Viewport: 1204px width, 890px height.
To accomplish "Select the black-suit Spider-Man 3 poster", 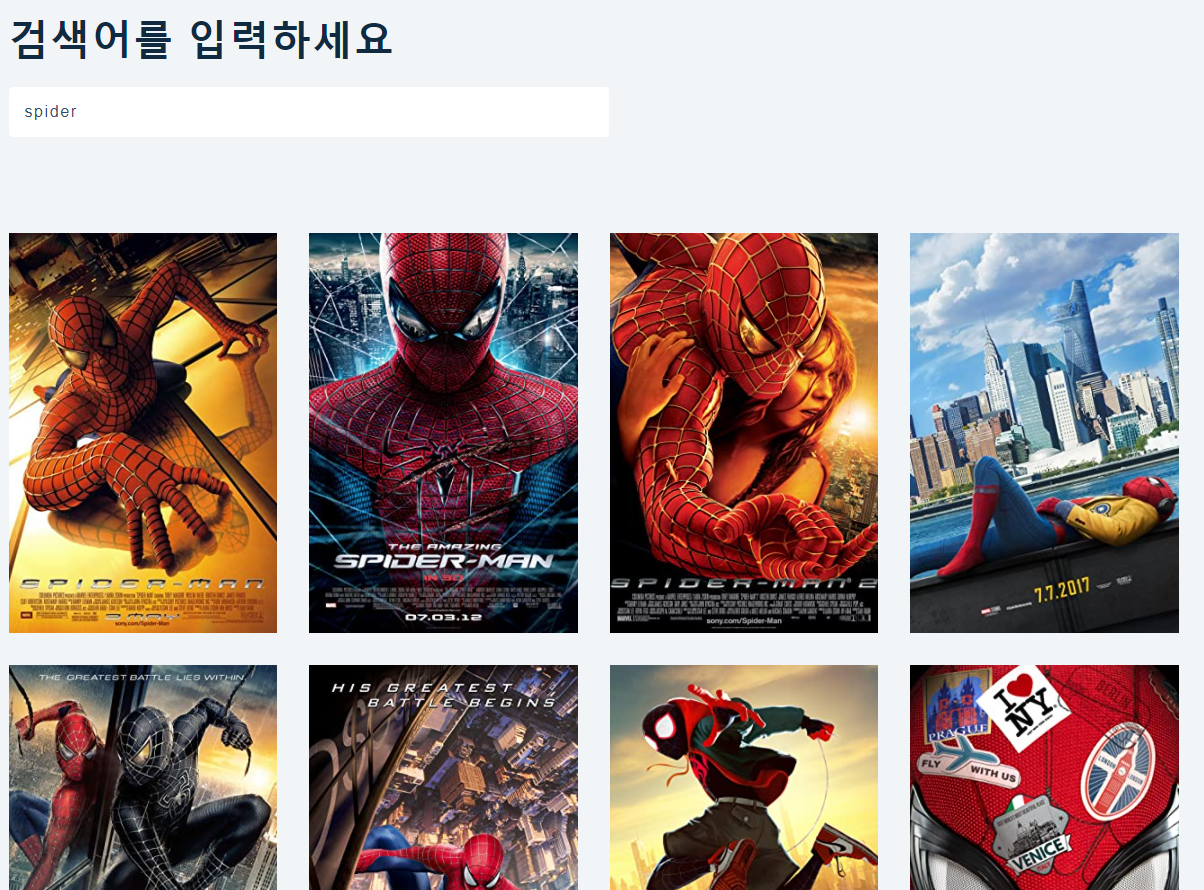I will coord(143,777).
